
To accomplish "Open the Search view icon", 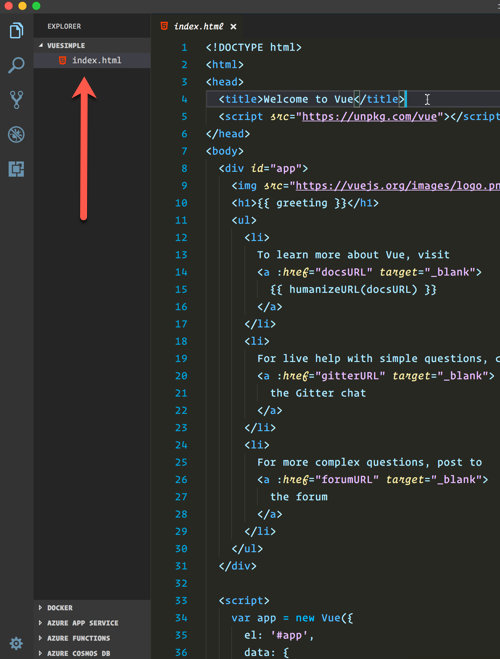I will click(x=16, y=65).
